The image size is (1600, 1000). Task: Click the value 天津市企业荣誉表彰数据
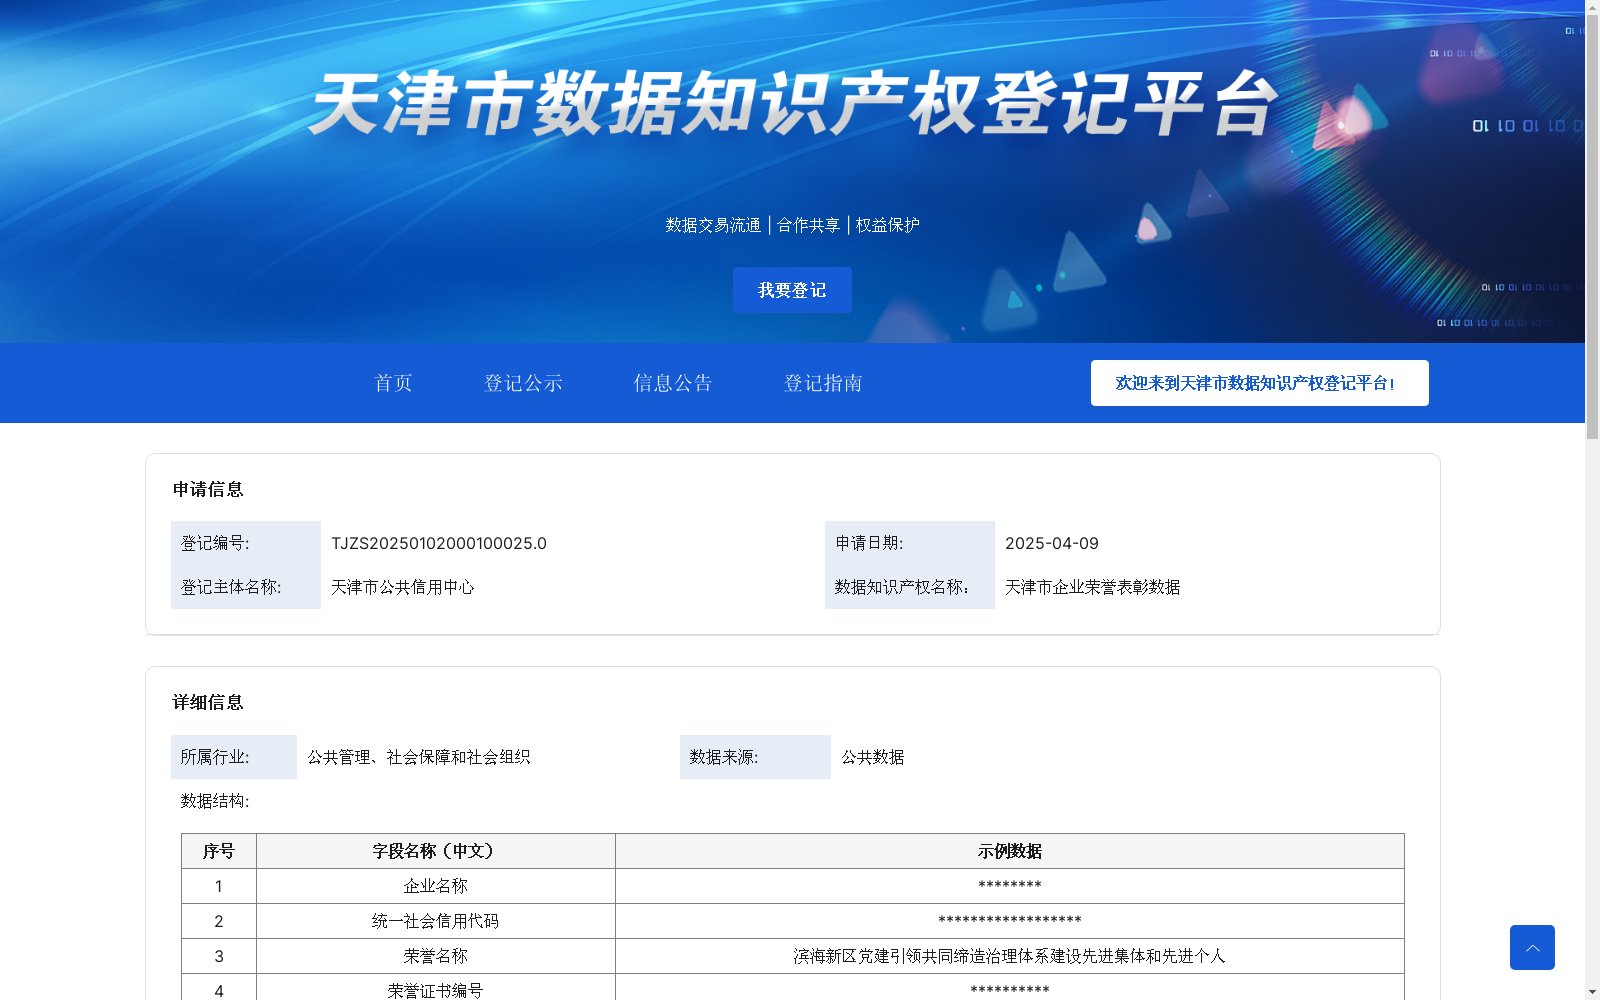tap(1093, 587)
